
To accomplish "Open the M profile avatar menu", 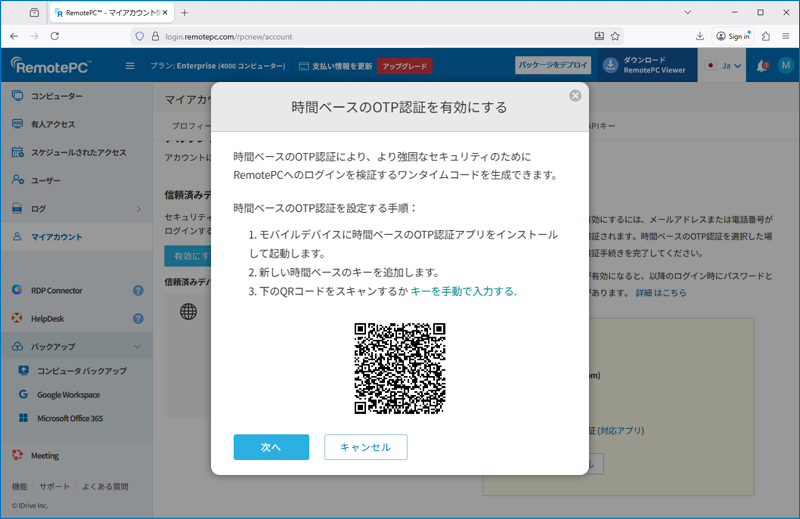I will (786, 65).
